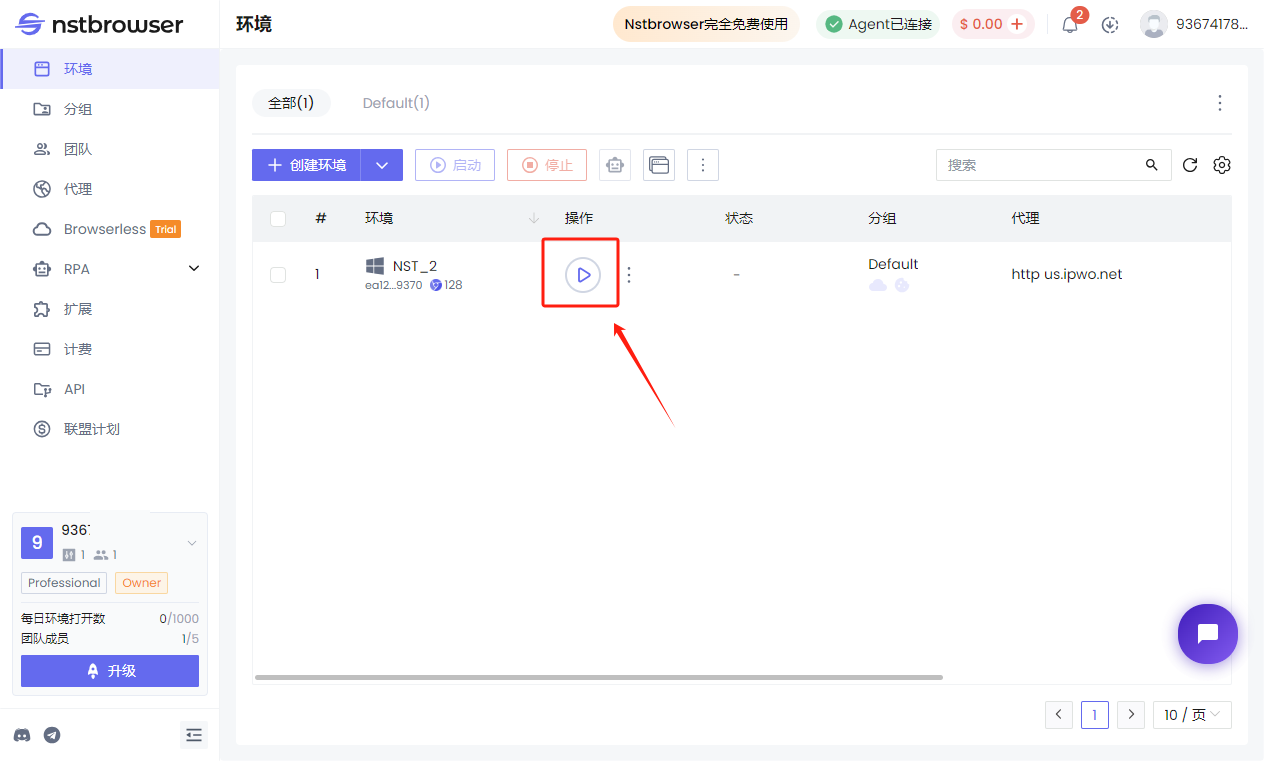1264x761 pixels.
Task: Launch the NST_2 profile with play button
Action: coord(583,274)
